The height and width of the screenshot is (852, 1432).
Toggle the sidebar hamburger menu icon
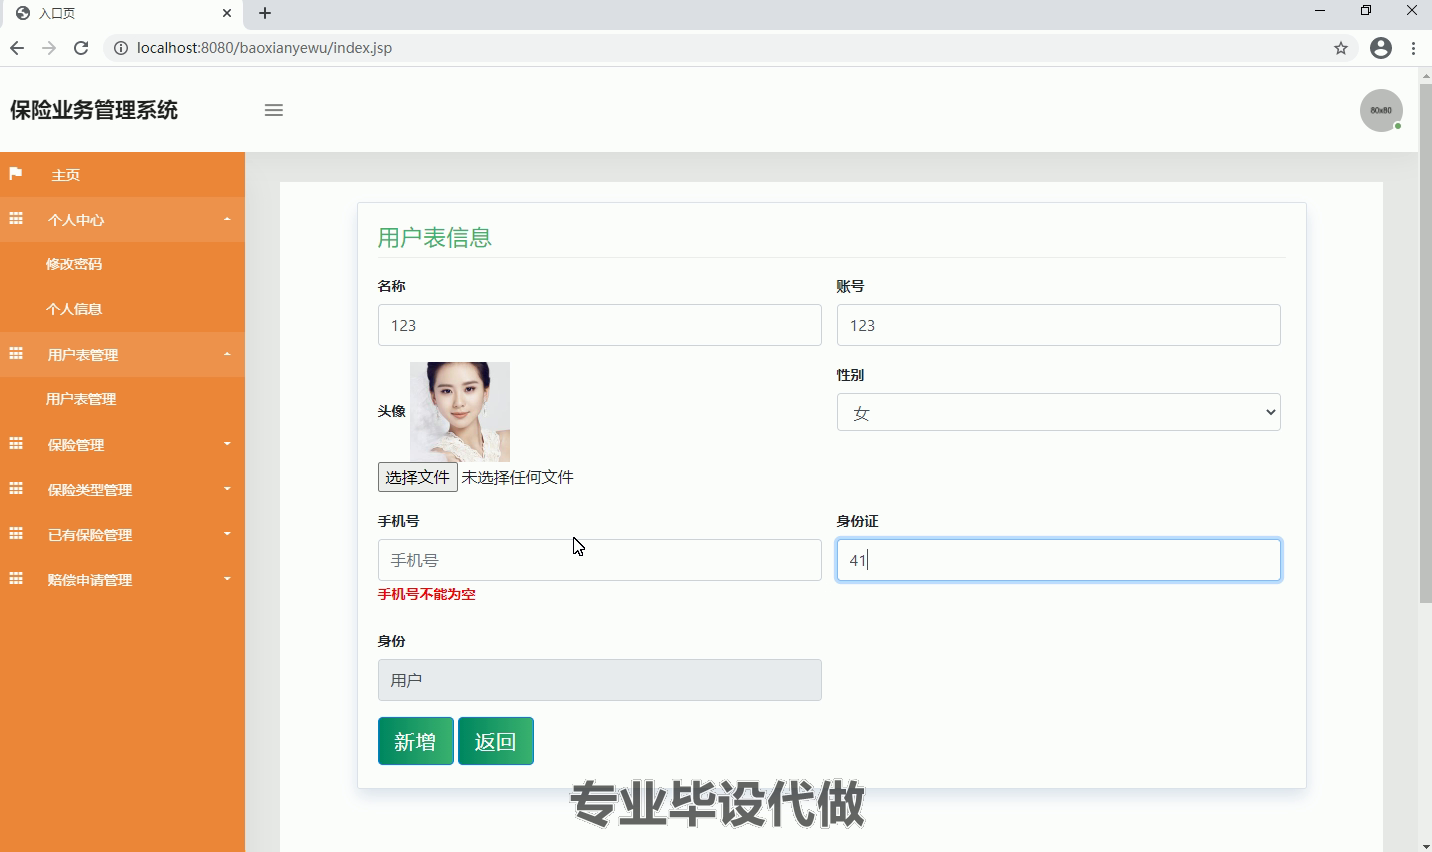(x=274, y=110)
